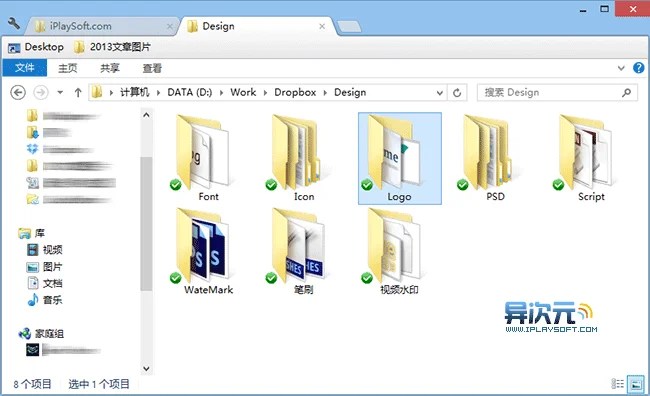650x396 pixels.
Task: Select the Logo folder
Action: 400,158
